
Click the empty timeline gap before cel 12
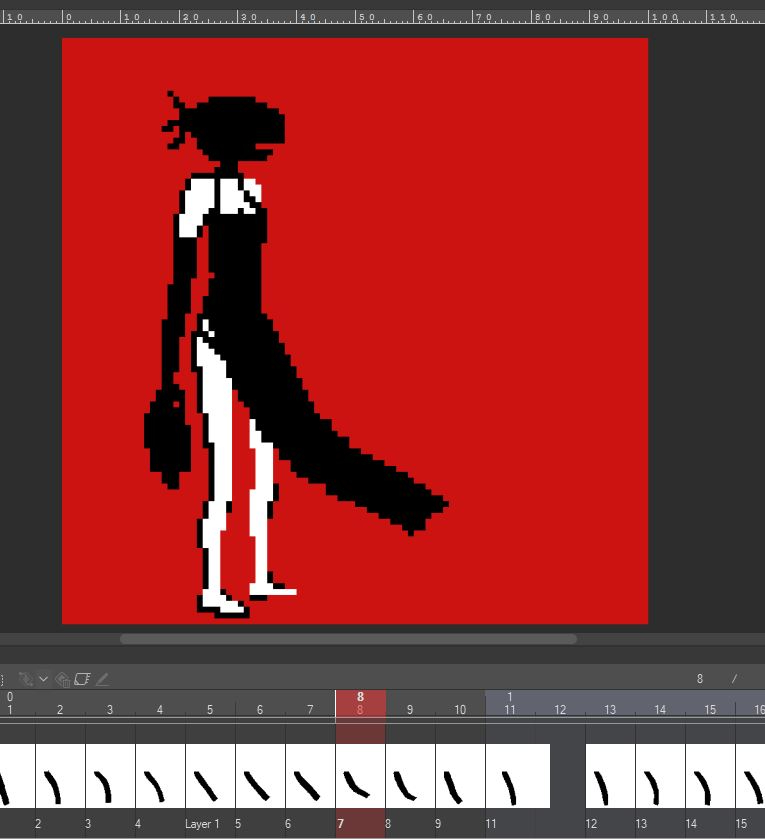click(x=567, y=776)
